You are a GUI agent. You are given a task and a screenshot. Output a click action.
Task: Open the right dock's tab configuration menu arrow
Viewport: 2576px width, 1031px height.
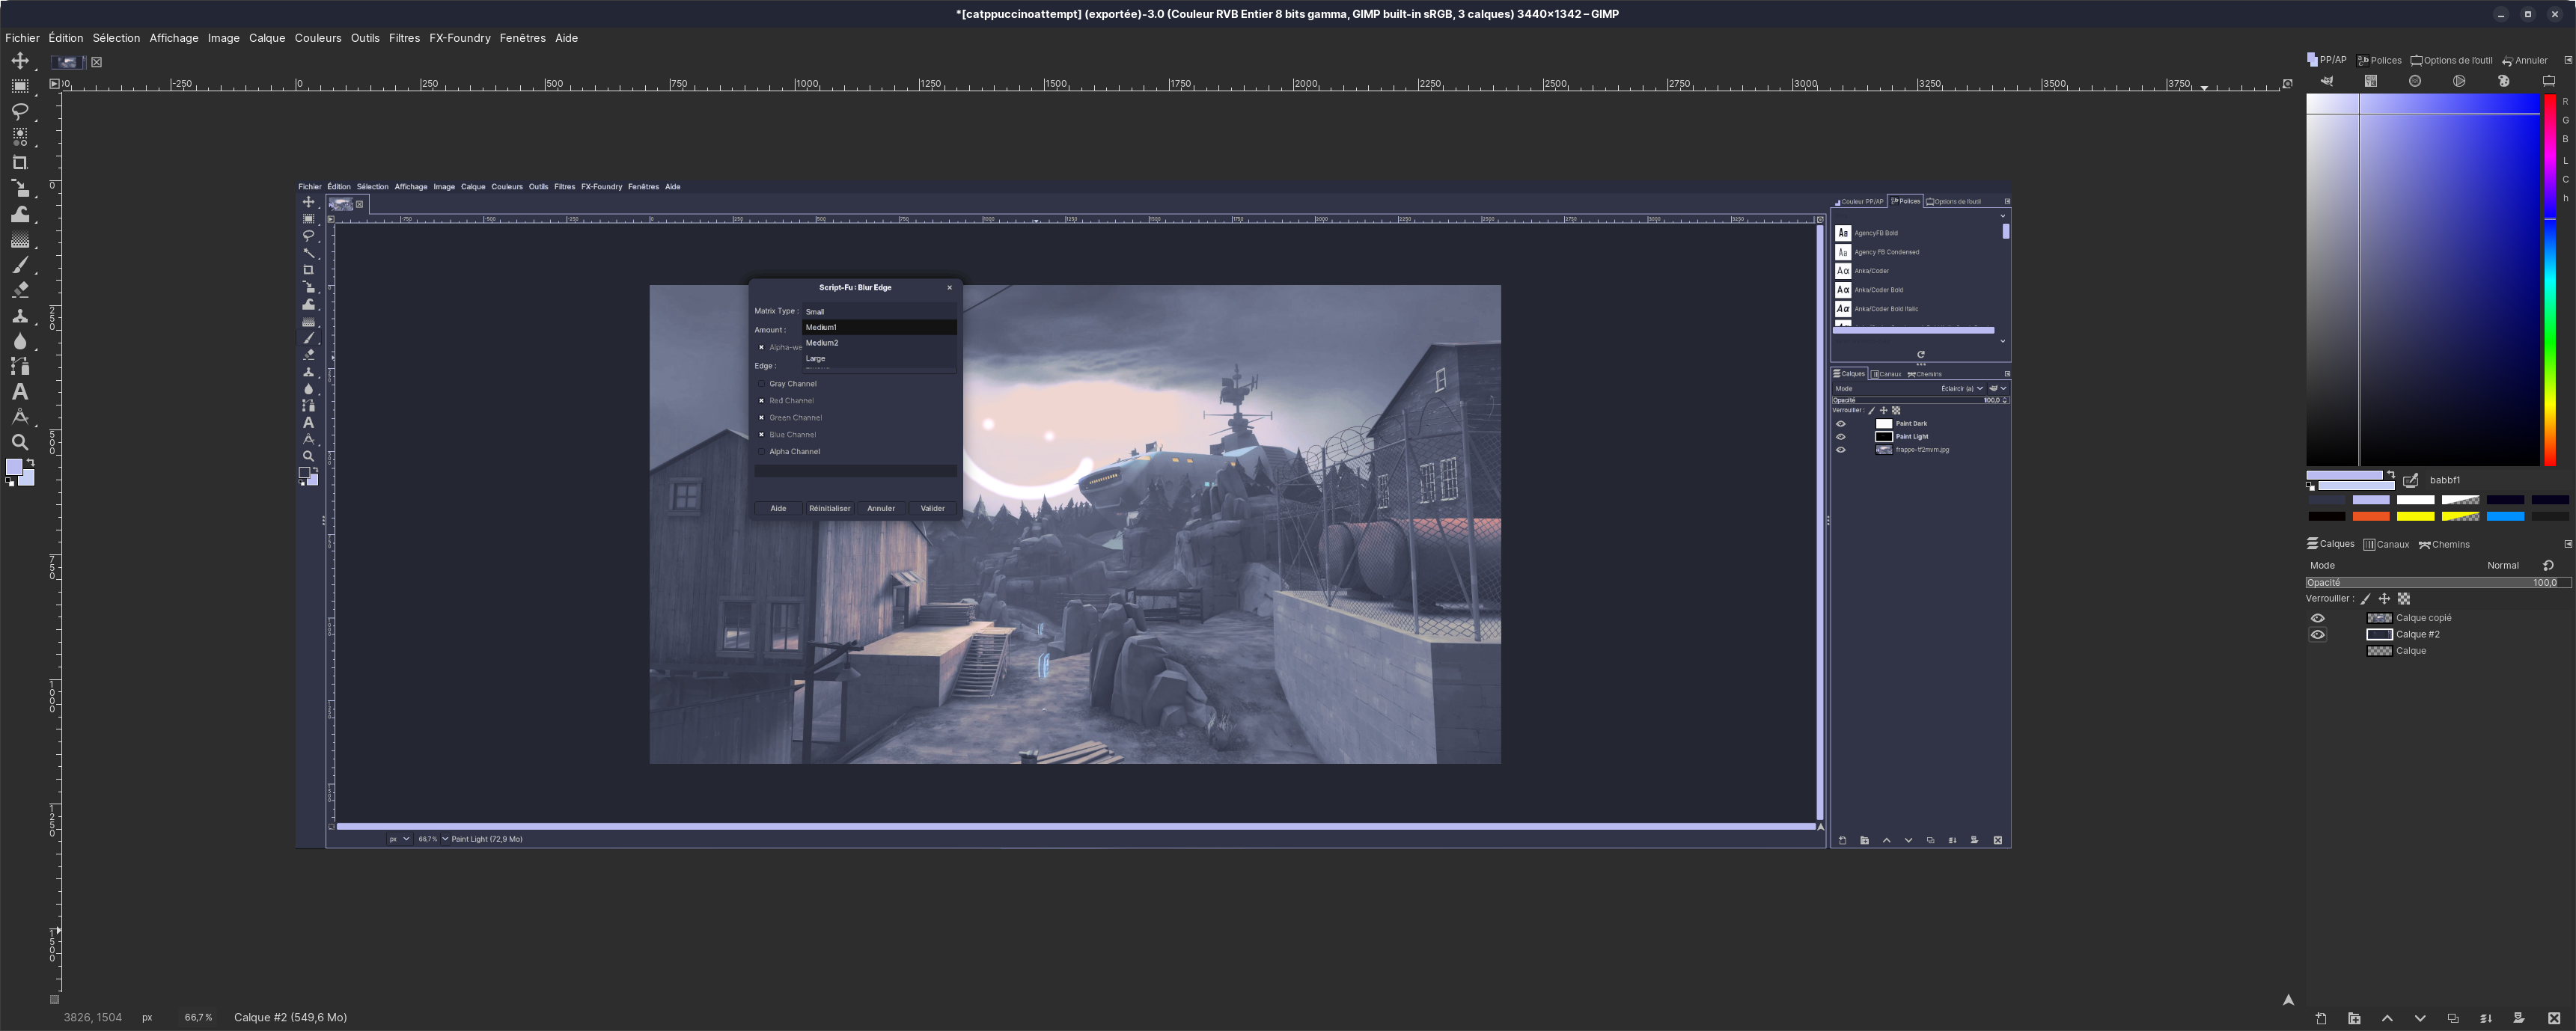pos(2567,60)
